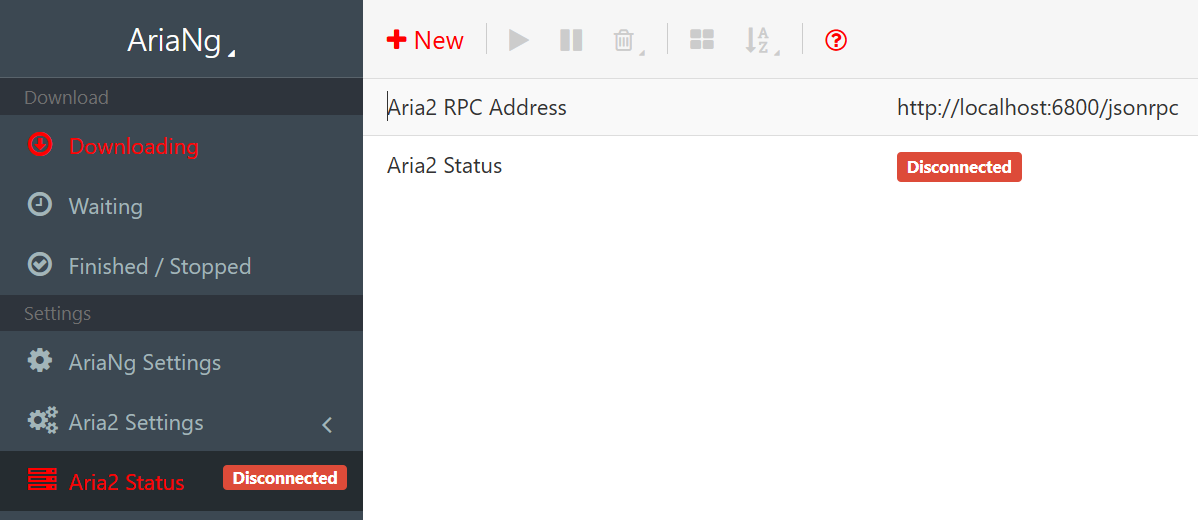Click the red plus New button
Image resolution: width=1198 pixels, height=520 pixels.
coord(425,40)
